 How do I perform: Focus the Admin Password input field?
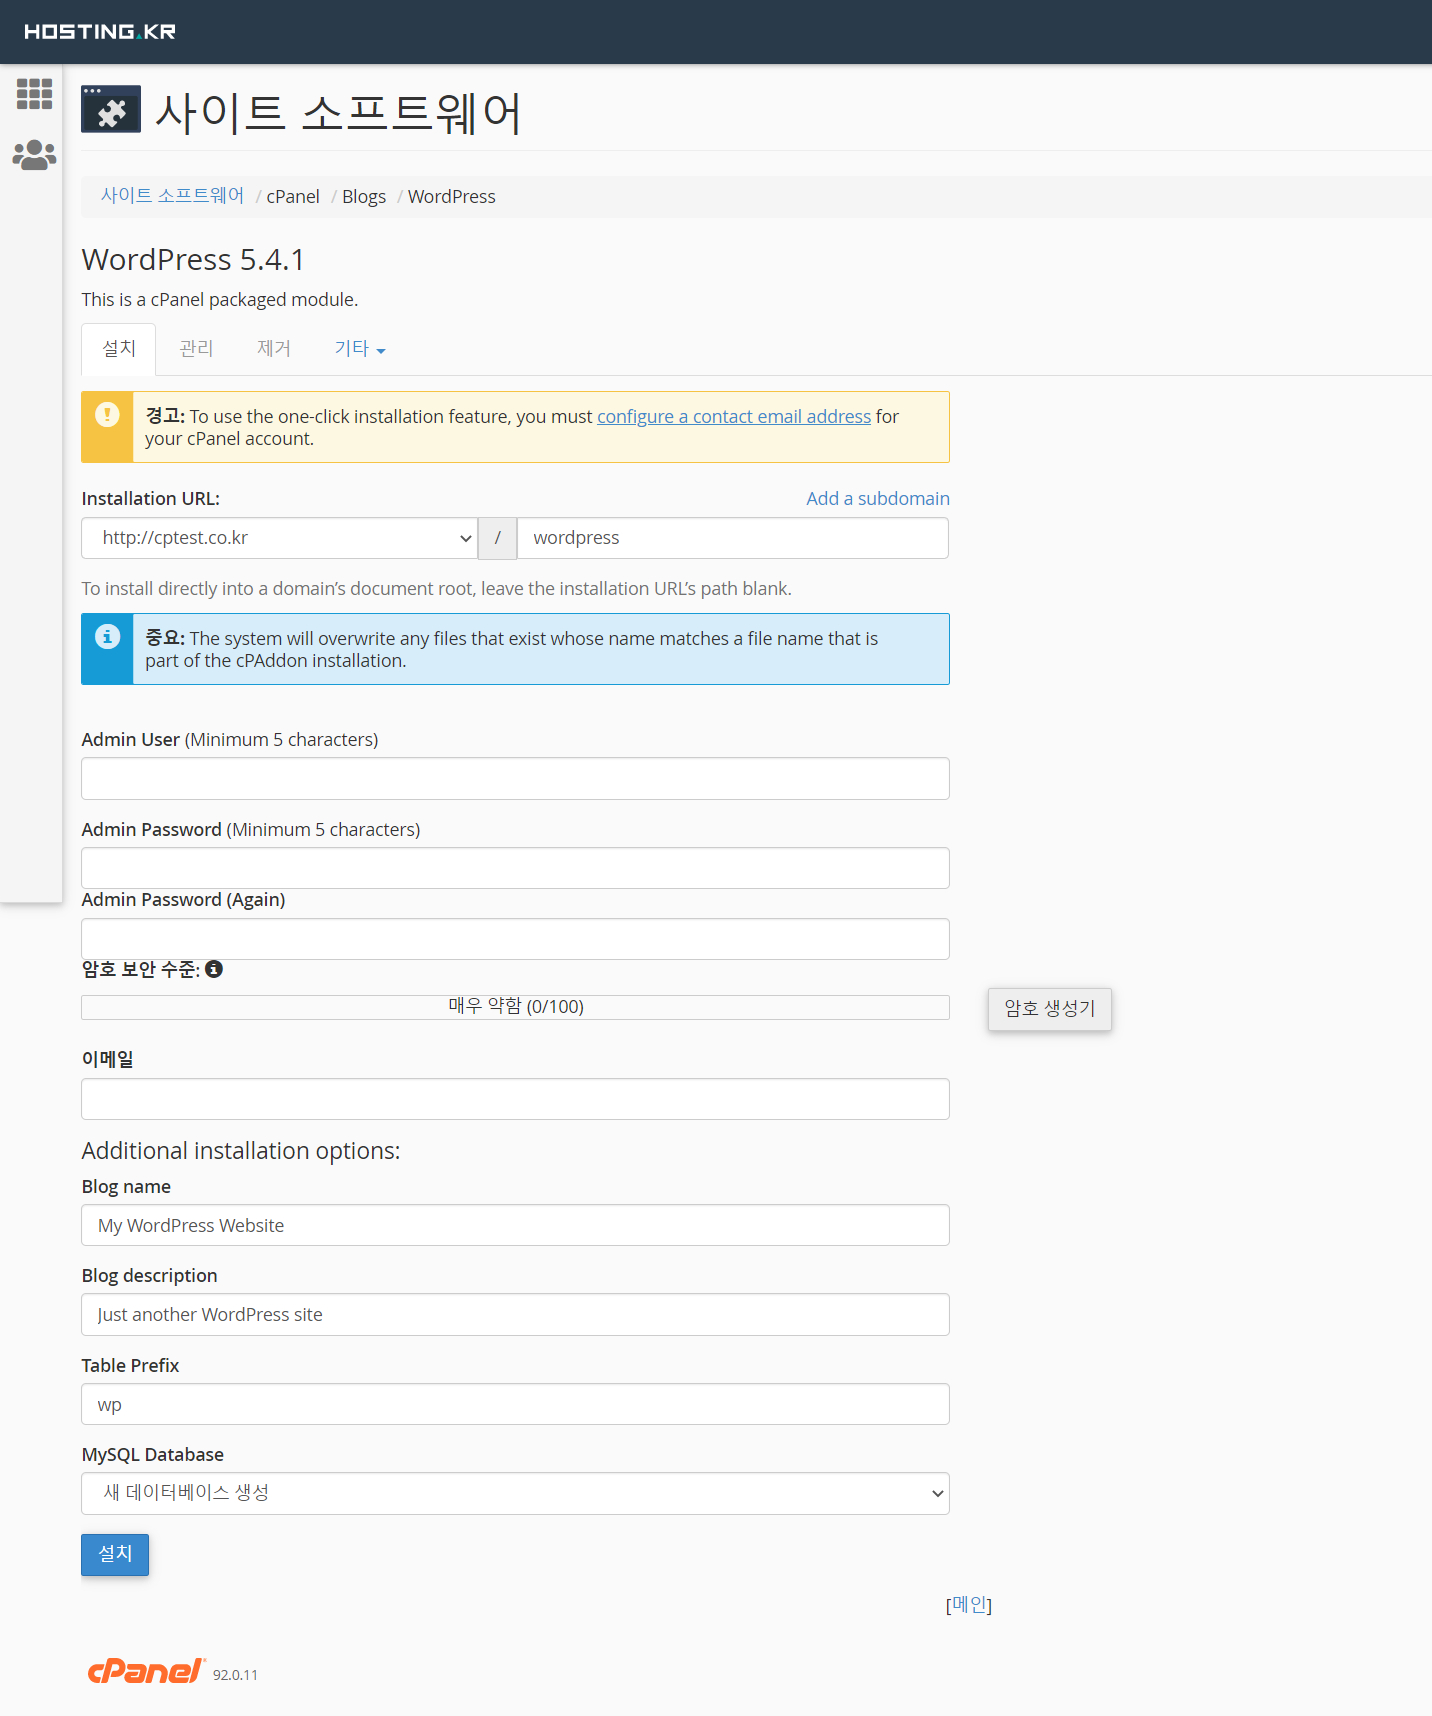[515, 868]
